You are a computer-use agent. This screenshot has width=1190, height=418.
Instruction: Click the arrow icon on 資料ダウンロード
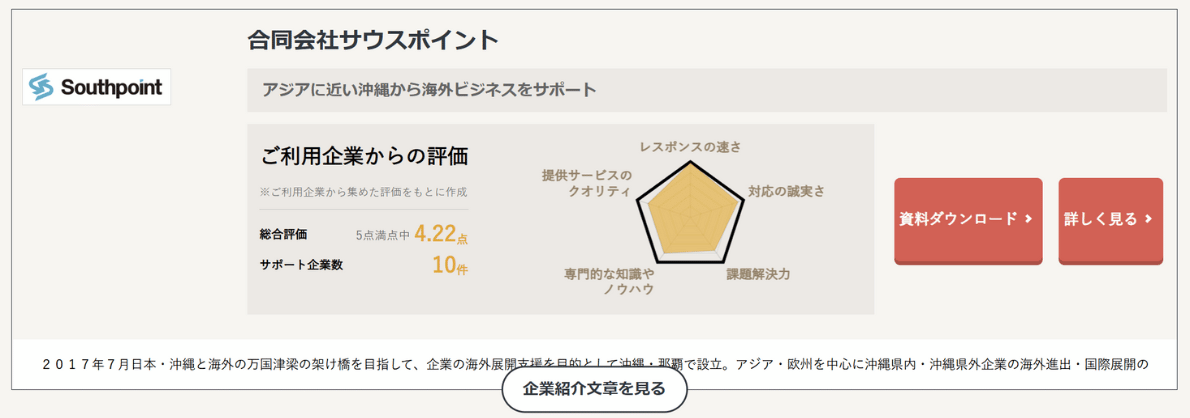(x=1028, y=219)
